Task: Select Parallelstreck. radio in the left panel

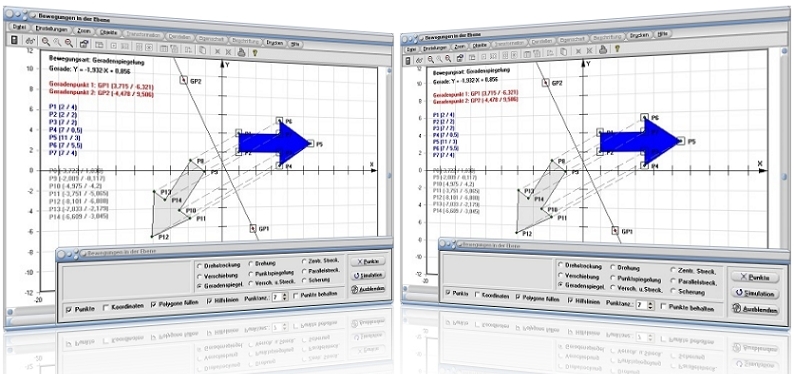Action: coord(304,270)
